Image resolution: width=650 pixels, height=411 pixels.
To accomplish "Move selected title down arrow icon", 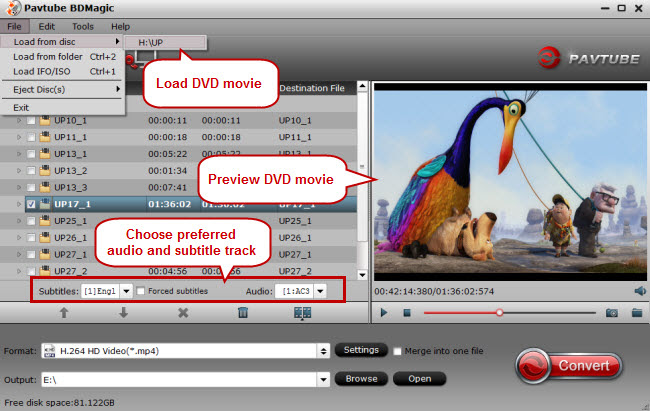I will coord(123,313).
